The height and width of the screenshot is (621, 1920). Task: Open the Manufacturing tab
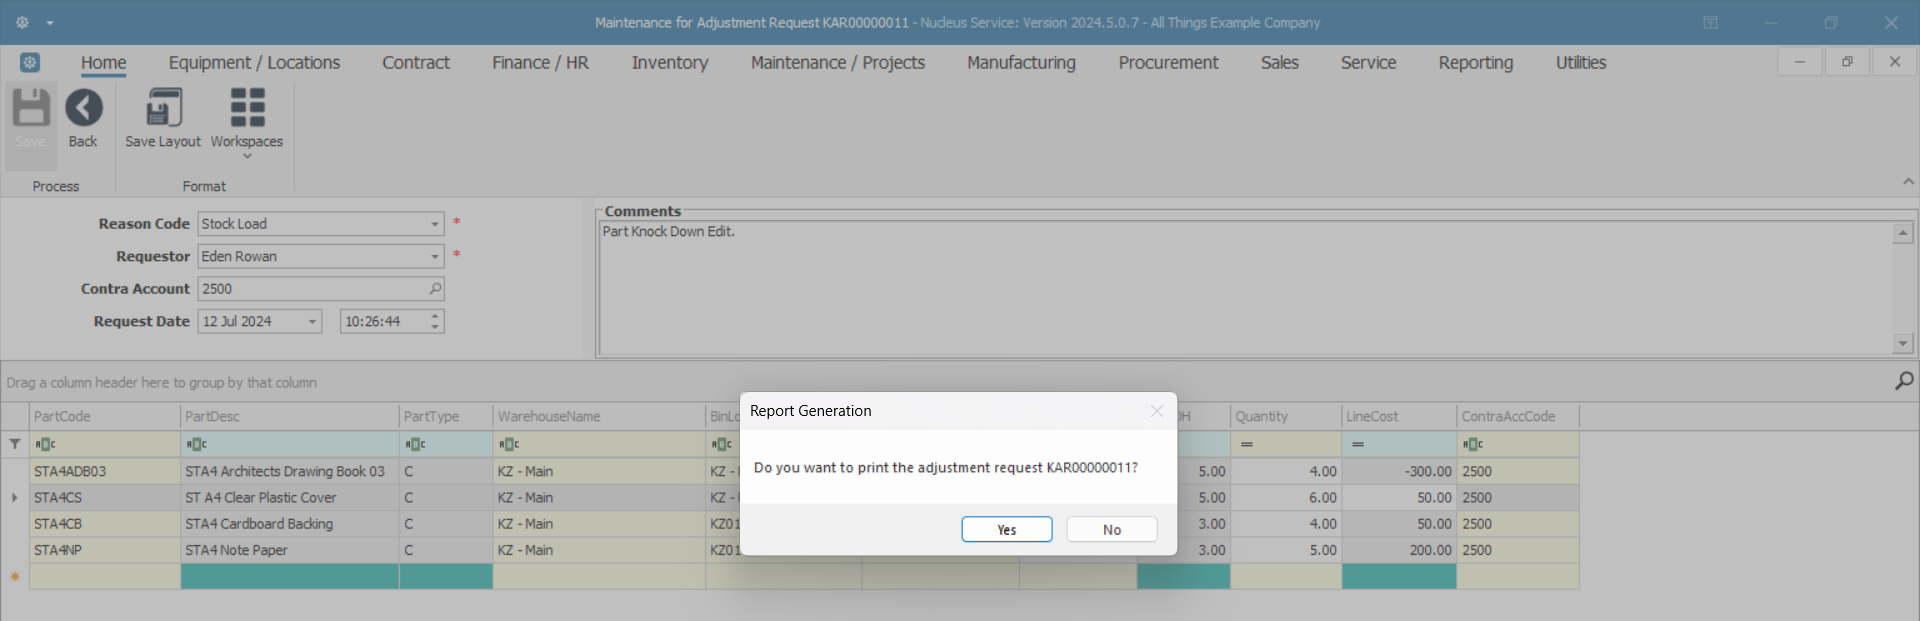point(1021,62)
